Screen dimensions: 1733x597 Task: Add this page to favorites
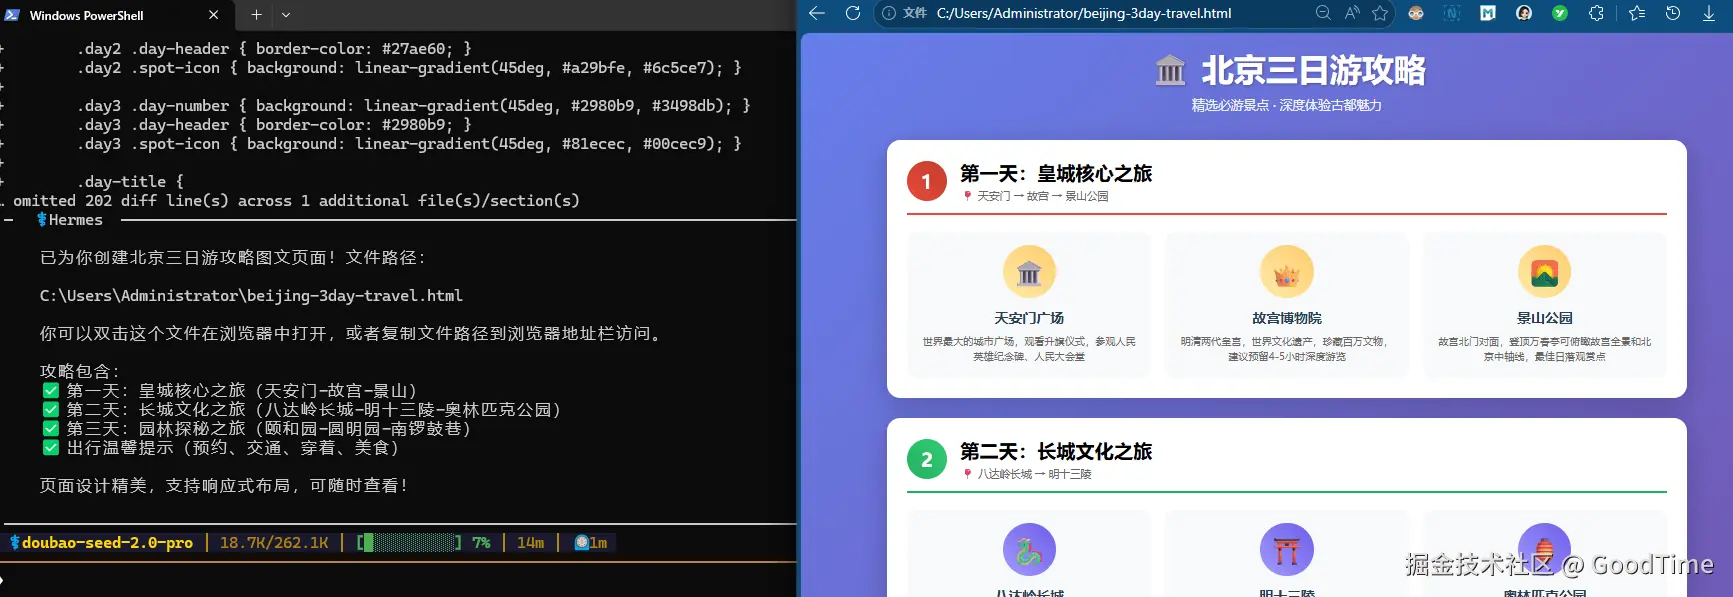tap(1380, 13)
